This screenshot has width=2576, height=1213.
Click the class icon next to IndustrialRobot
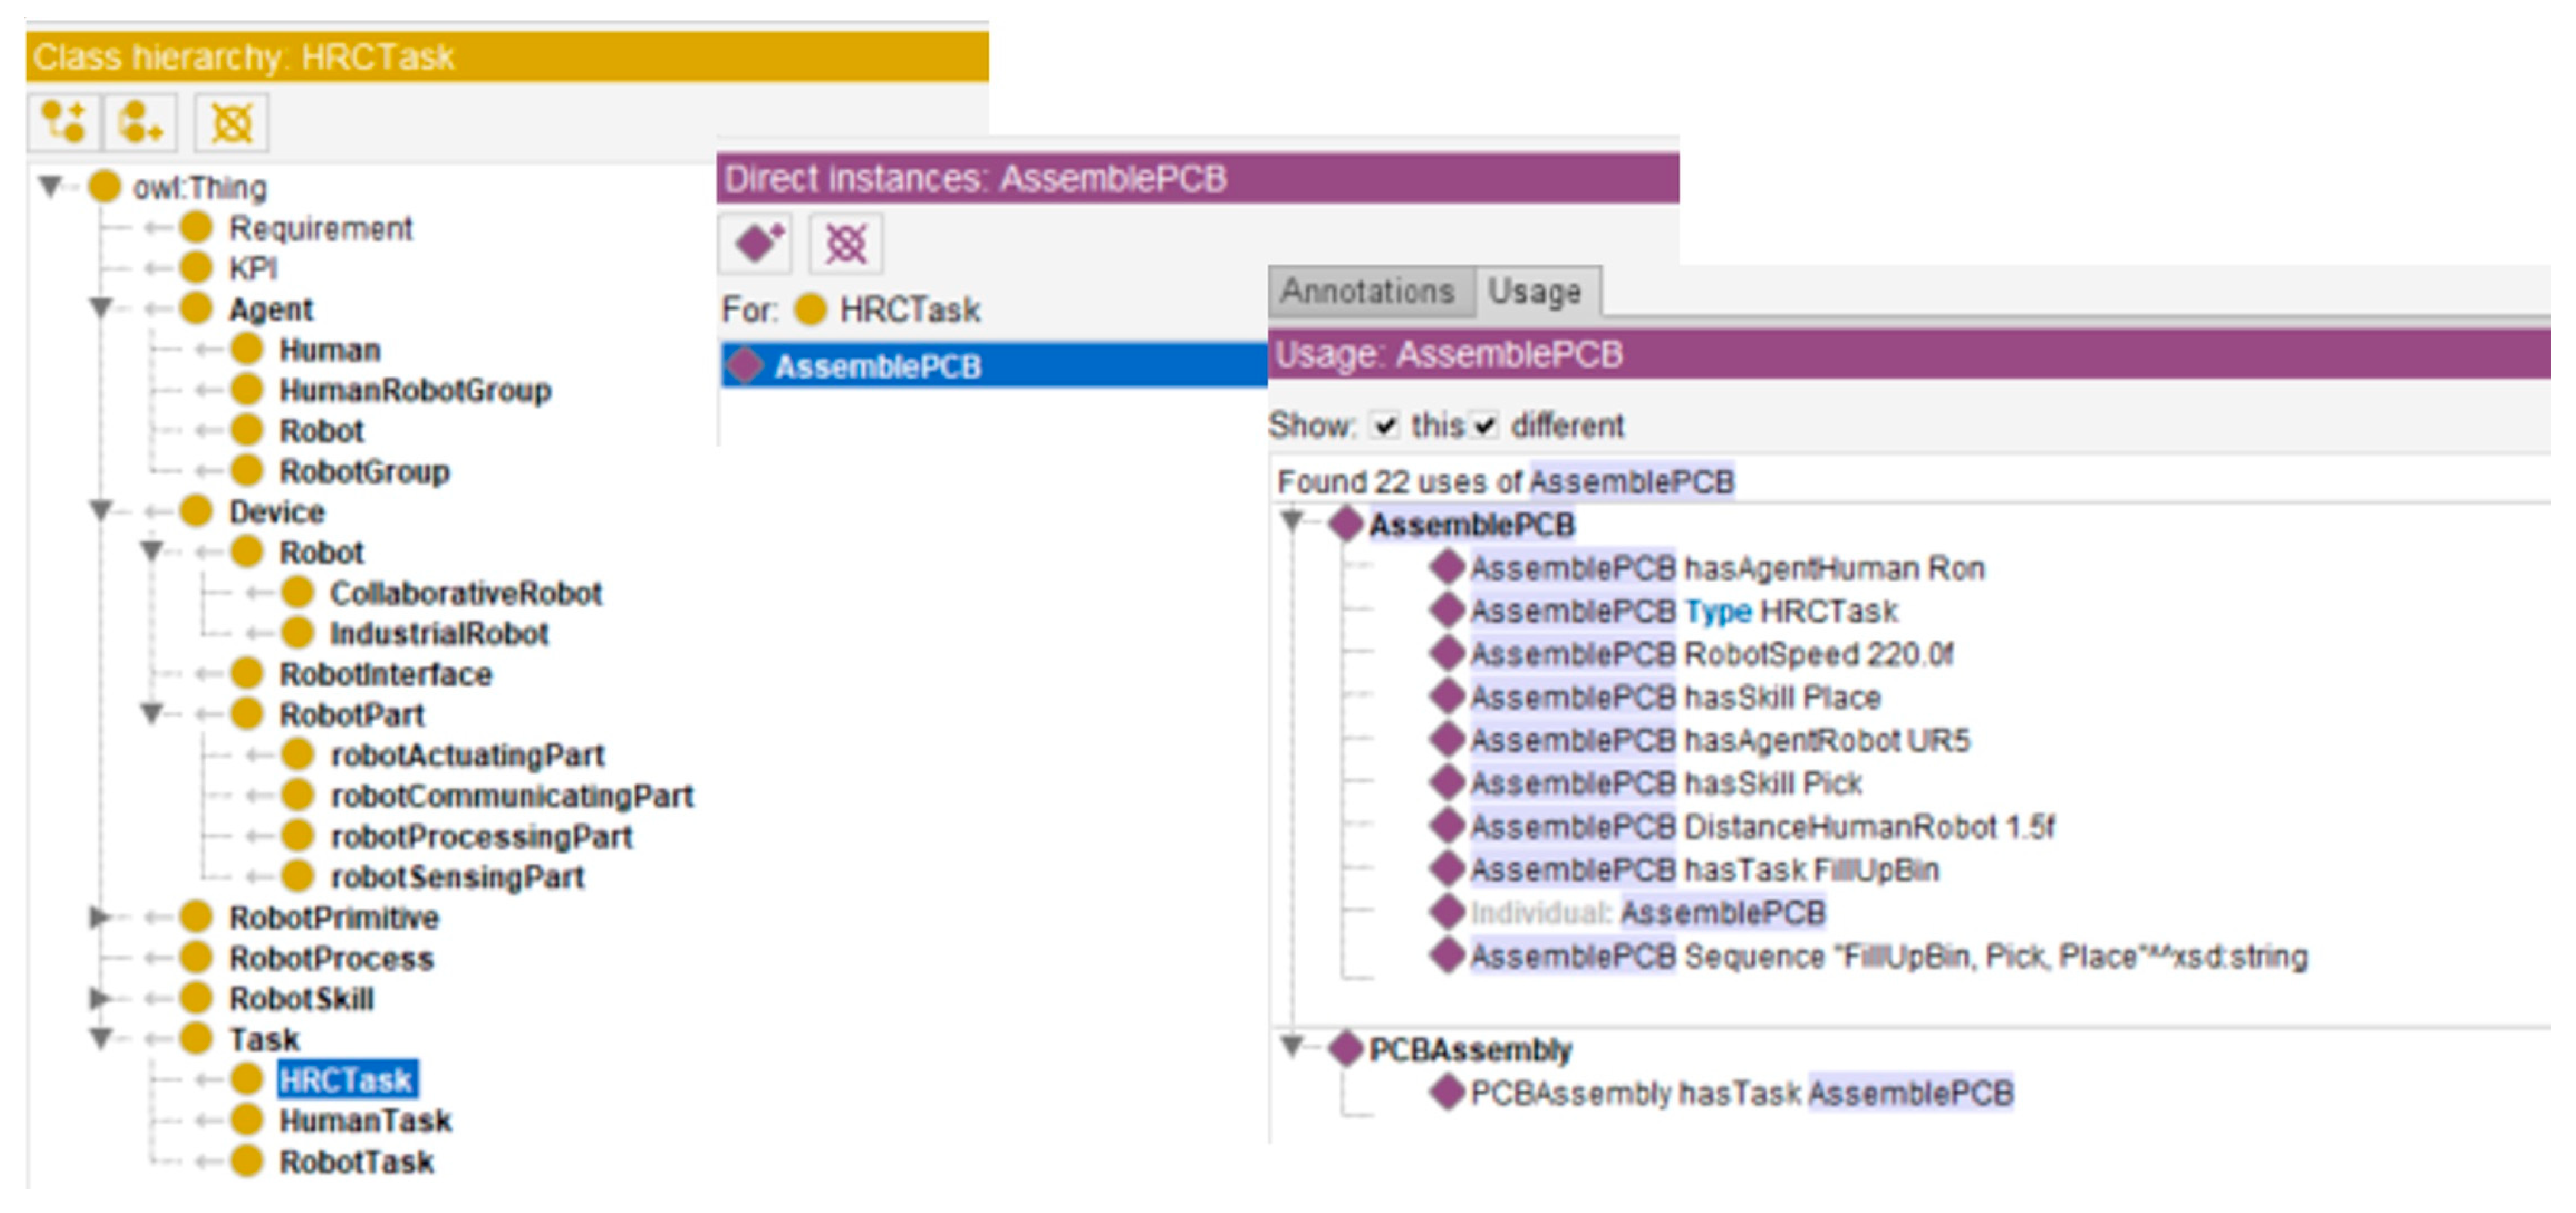point(297,633)
